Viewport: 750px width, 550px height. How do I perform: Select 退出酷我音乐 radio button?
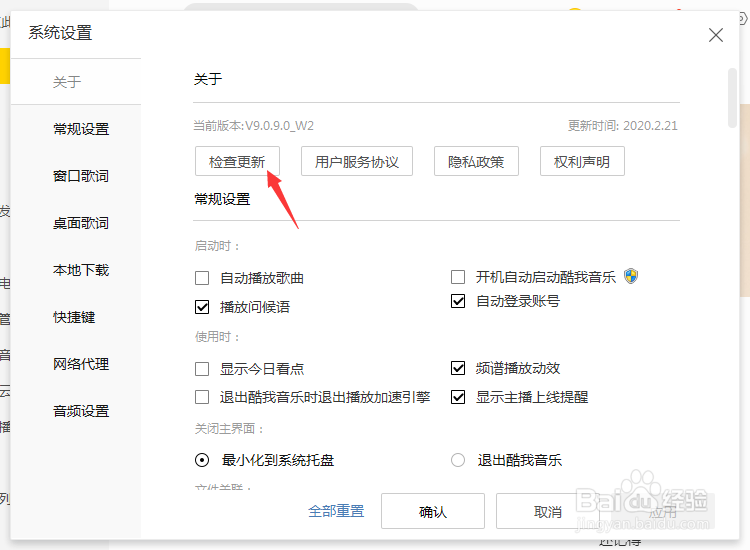coord(458,460)
